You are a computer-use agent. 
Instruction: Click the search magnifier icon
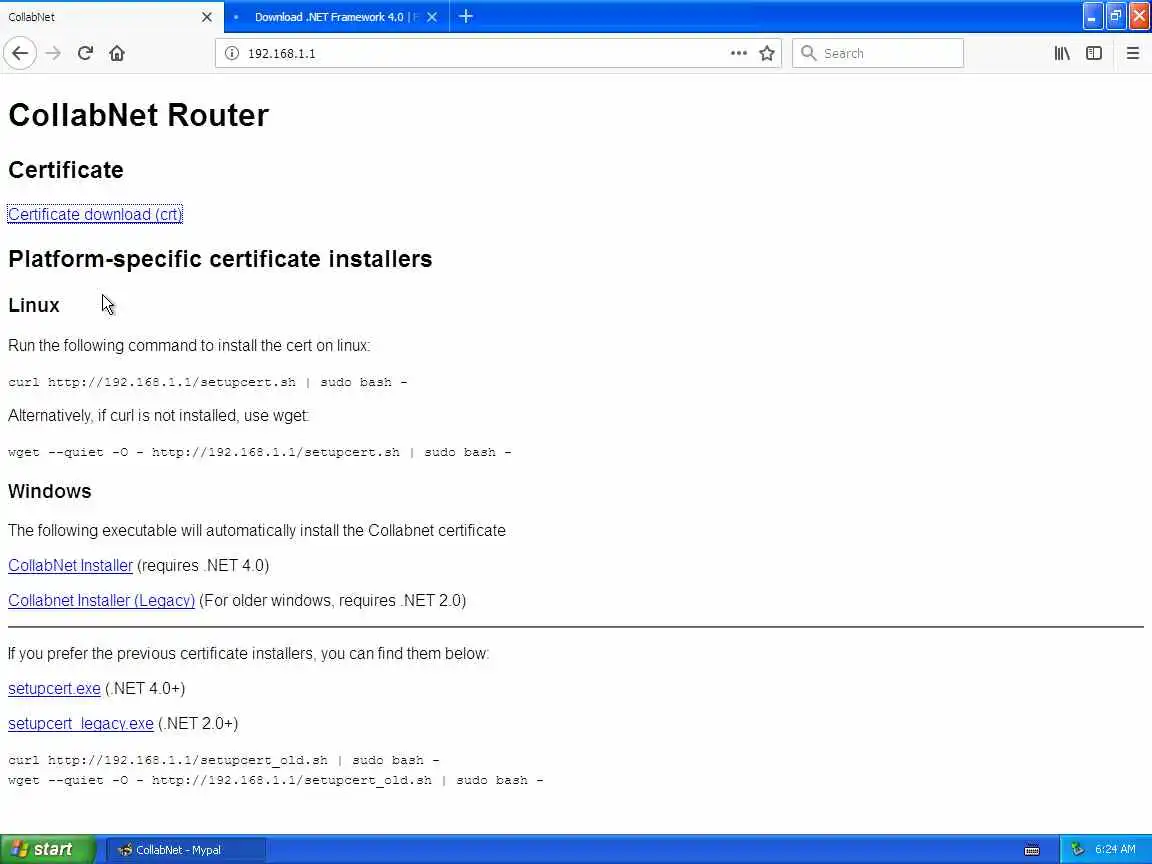pos(808,53)
